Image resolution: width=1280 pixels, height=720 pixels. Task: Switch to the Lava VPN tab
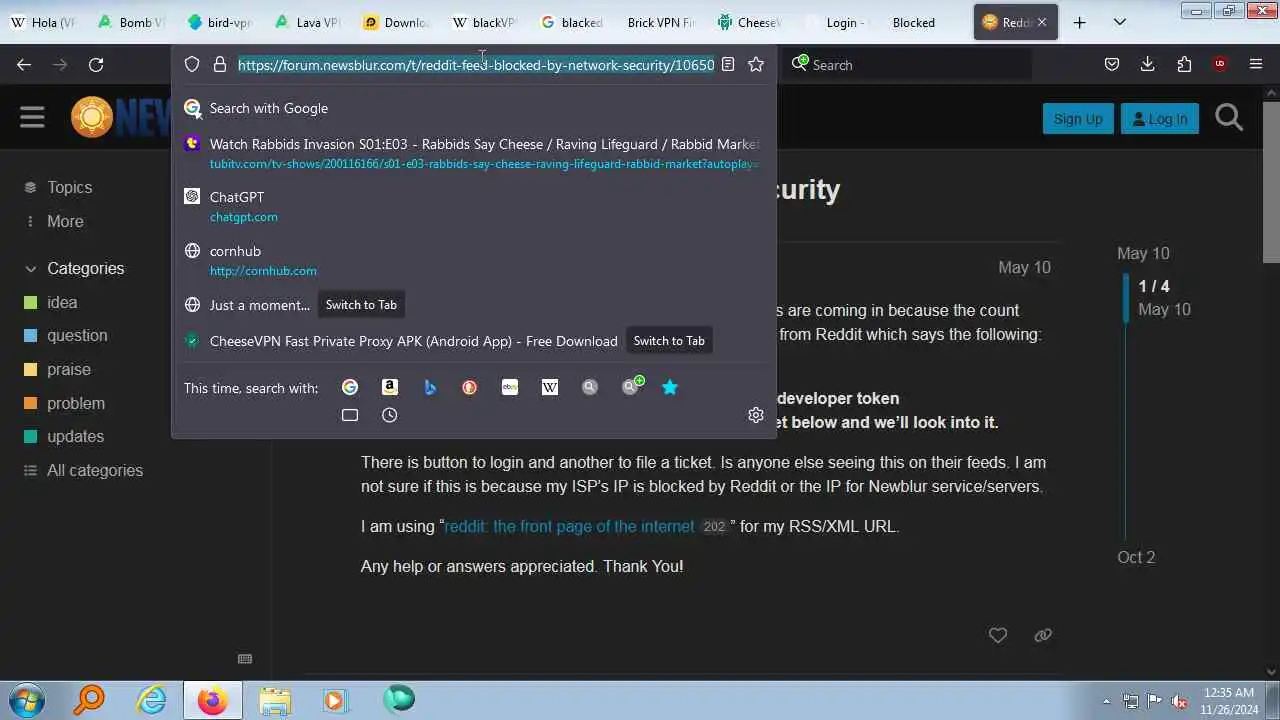[x=307, y=22]
